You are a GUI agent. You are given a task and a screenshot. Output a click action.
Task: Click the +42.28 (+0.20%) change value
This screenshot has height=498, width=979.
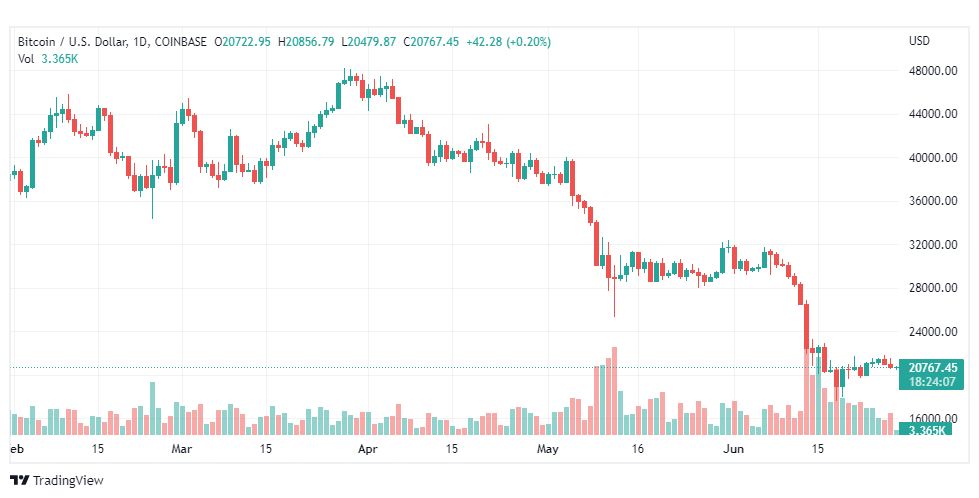pos(508,42)
